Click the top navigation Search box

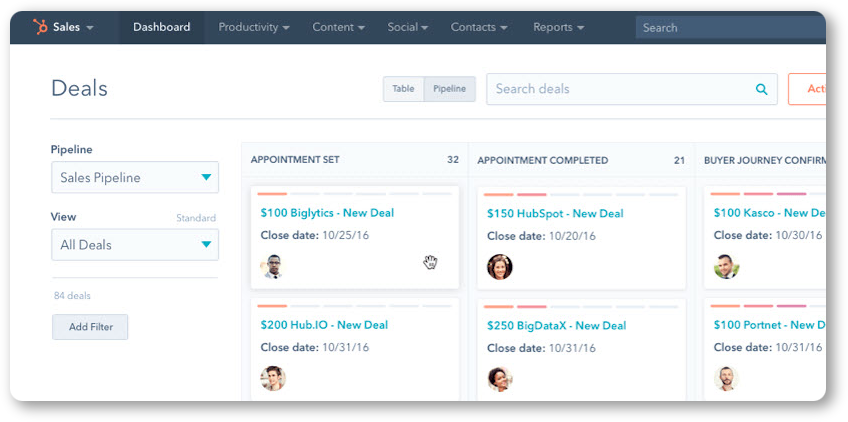(x=731, y=27)
